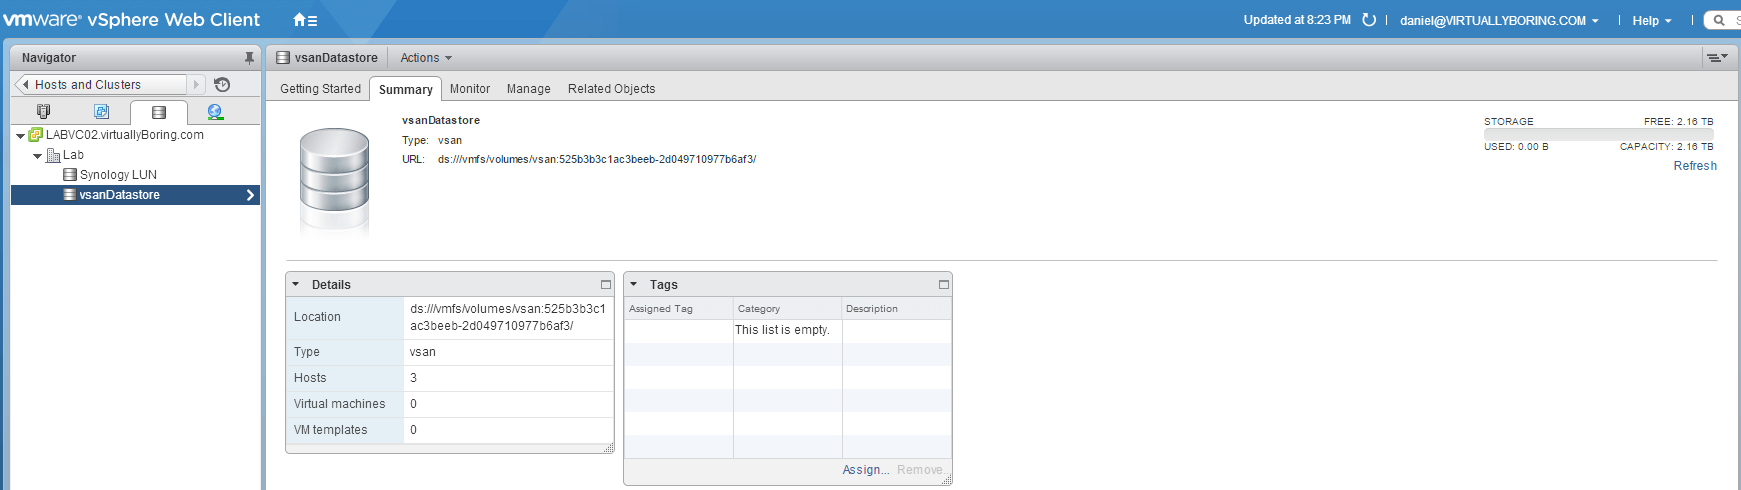Viewport: 1741px width, 490px height.
Task: Open the Related Objects tab
Action: click(611, 89)
